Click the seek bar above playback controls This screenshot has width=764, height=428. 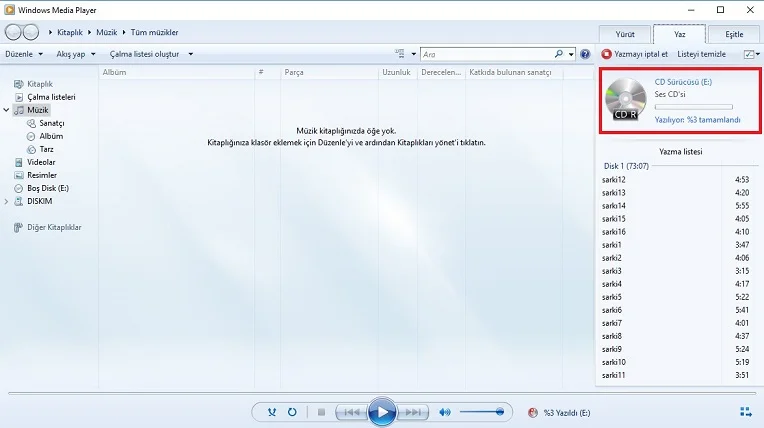[x=382, y=393]
